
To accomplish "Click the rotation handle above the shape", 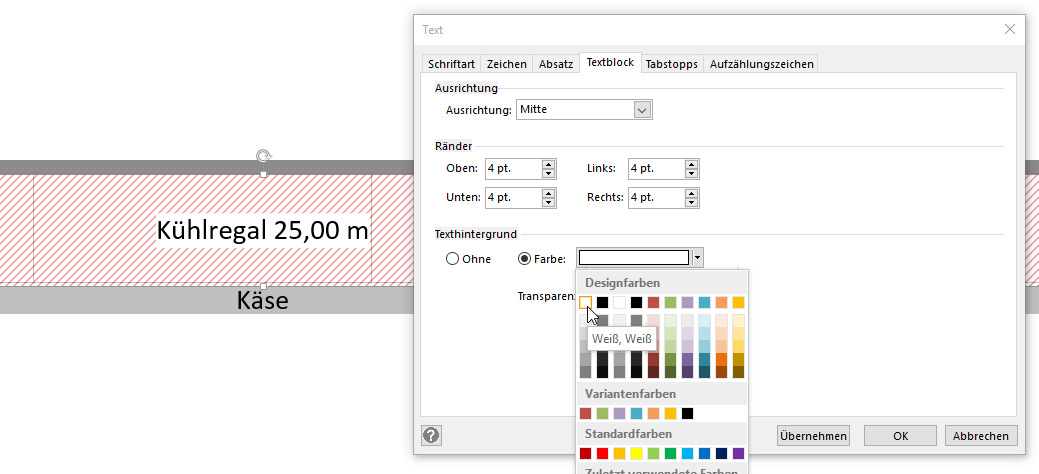I will pos(263,156).
